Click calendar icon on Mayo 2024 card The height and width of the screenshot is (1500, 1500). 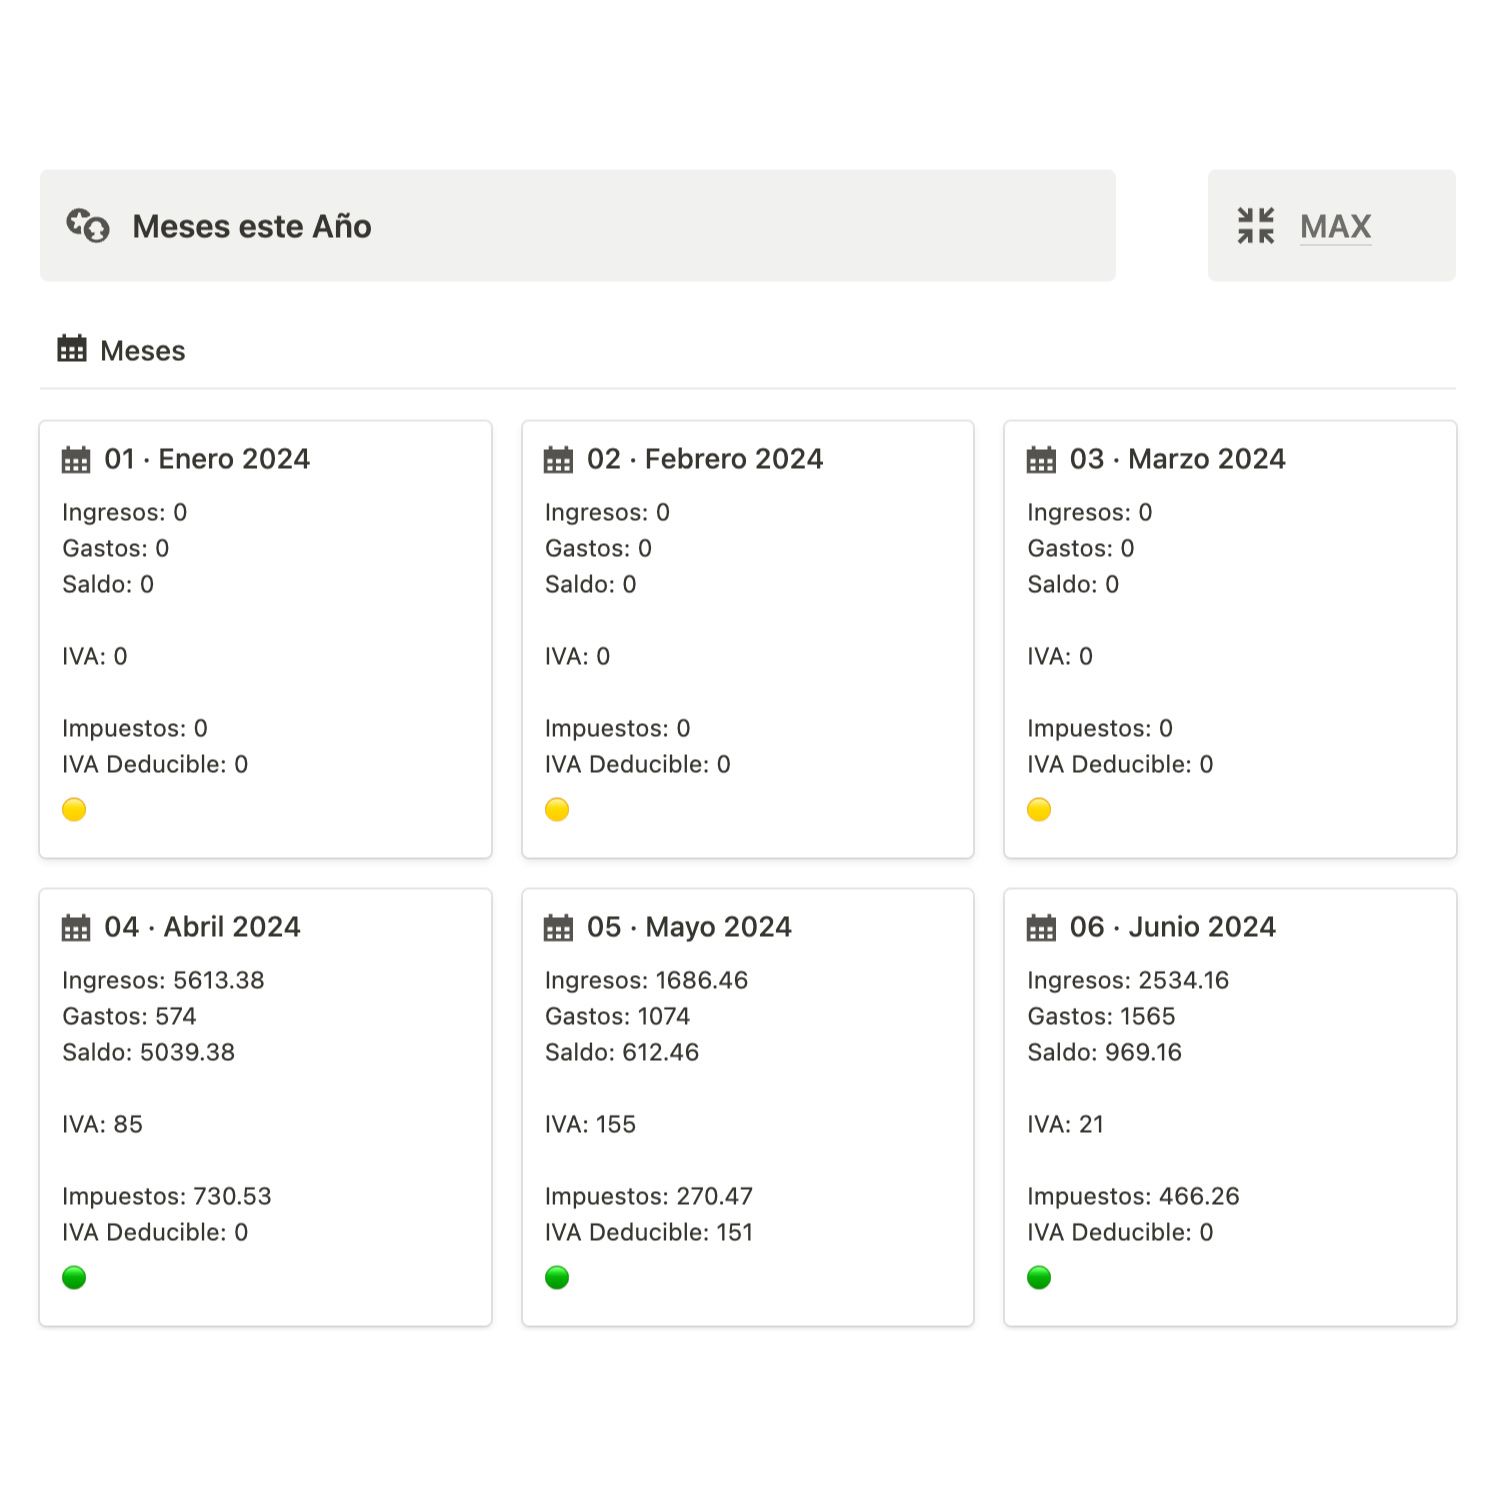click(559, 927)
